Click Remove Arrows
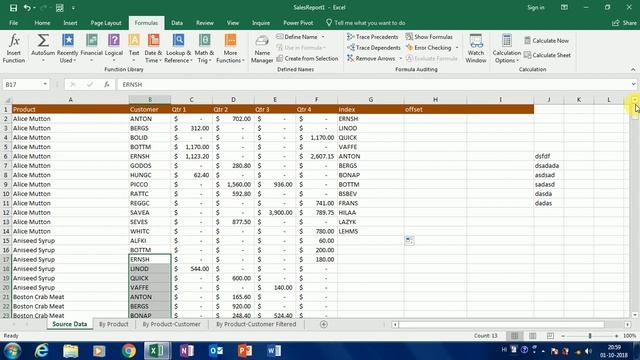Viewport: 640px width, 360px height. pos(371,58)
